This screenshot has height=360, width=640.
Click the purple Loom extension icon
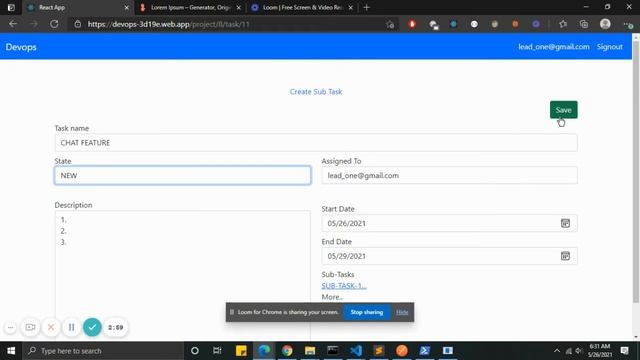(x=536, y=24)
